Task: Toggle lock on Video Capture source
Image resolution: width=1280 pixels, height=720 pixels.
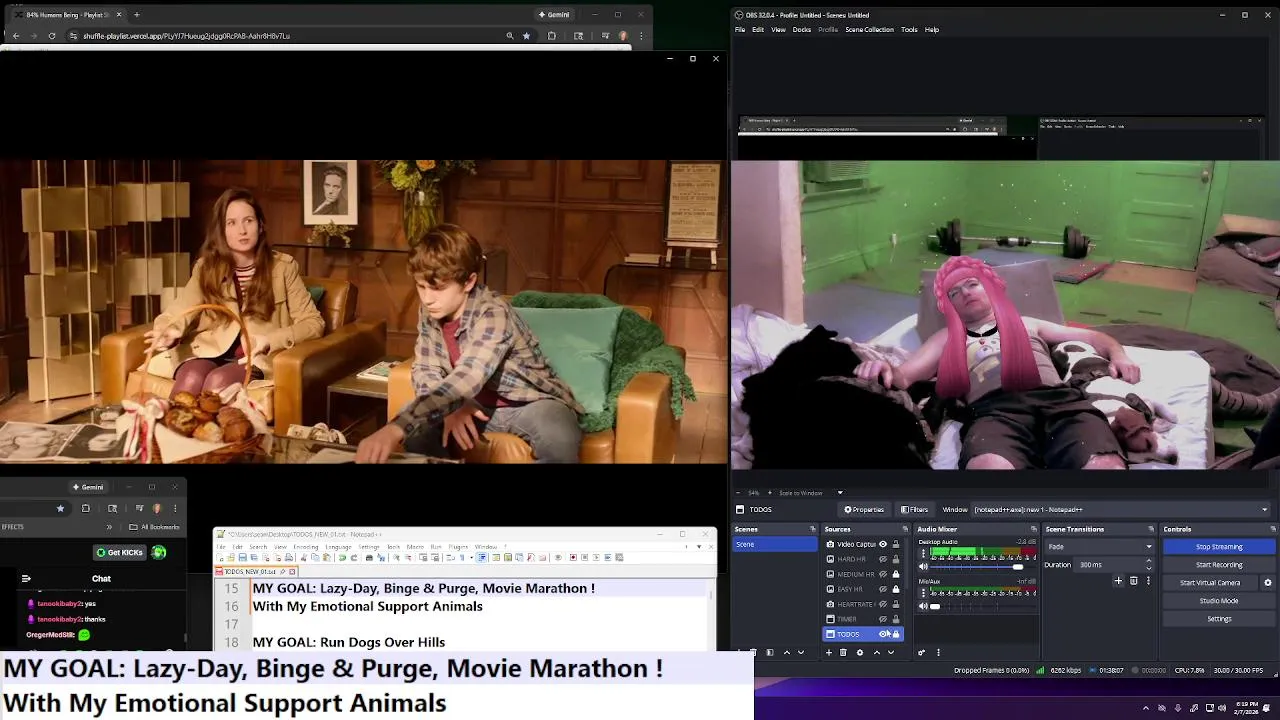Action: 896,544
